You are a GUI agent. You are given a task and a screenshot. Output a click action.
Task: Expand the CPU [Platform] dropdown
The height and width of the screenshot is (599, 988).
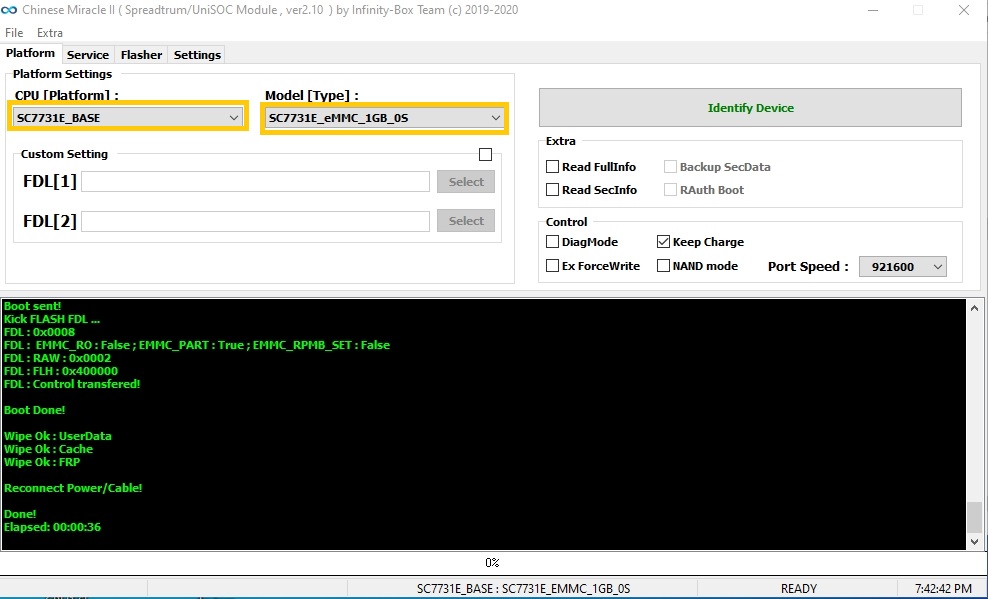tap(129, 118)
